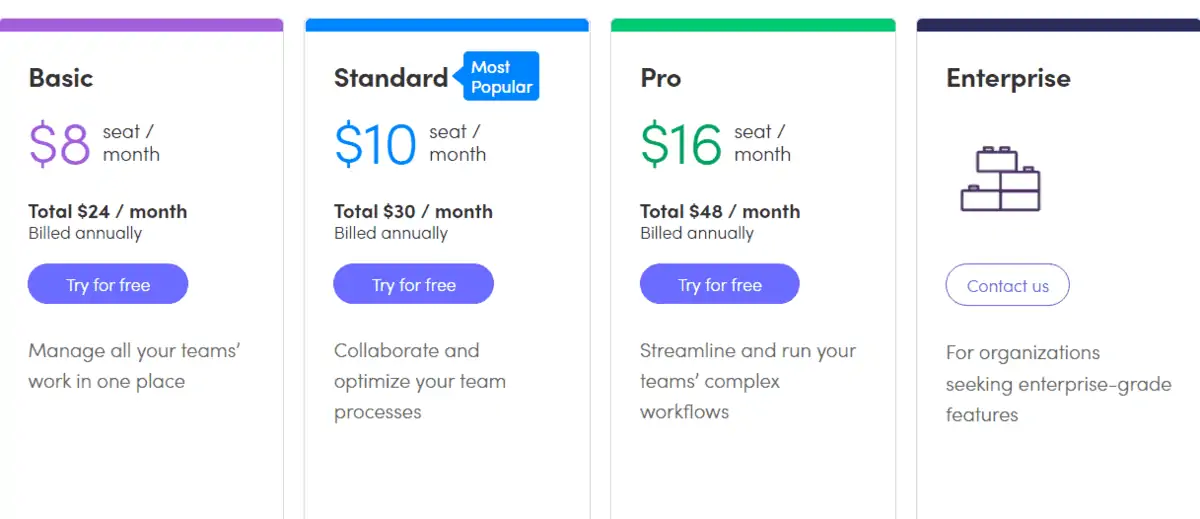The width and height of the screenshot is (1200, 519).
Task: Click the Enterprise description about enterprise-grade features
Action: pos(1058,384)
